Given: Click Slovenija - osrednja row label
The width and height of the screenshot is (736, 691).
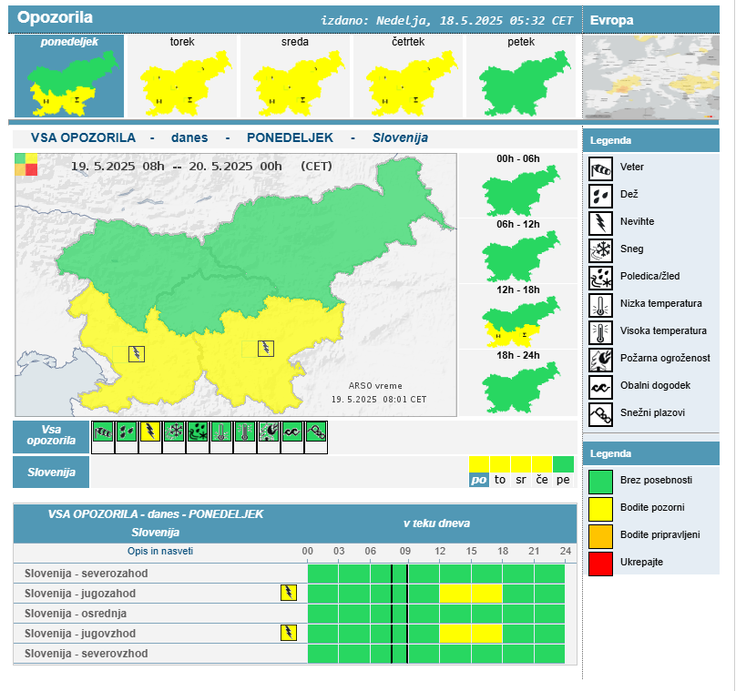Looking at the screenshot, I should [76, 614].
